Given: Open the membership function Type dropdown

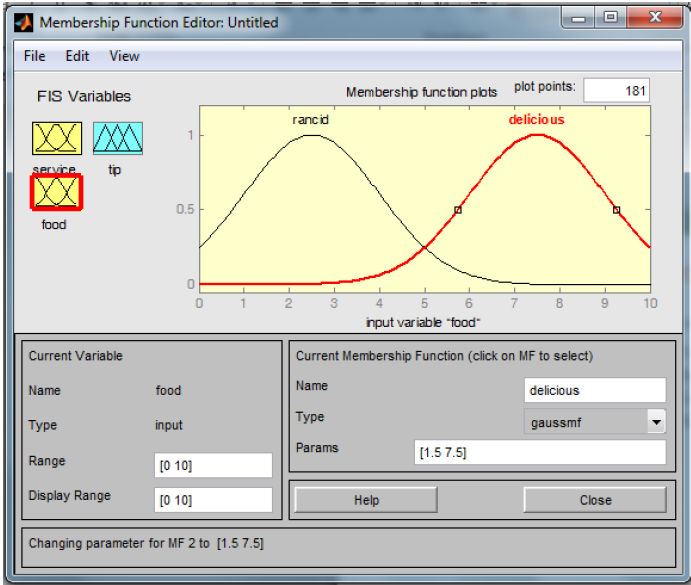Looking at the screenshot, I should click(x=595, y=422).
